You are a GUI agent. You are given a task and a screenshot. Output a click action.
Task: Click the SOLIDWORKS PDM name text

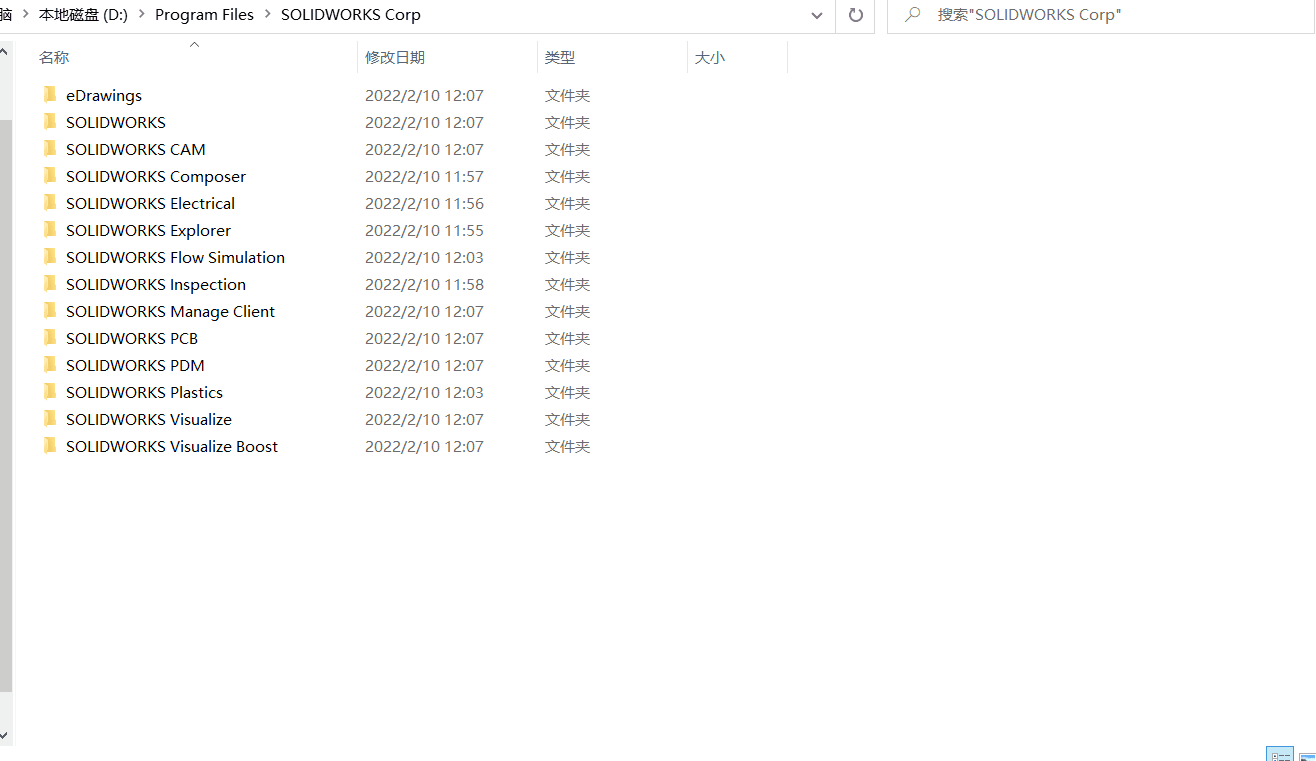click(135, 366)
